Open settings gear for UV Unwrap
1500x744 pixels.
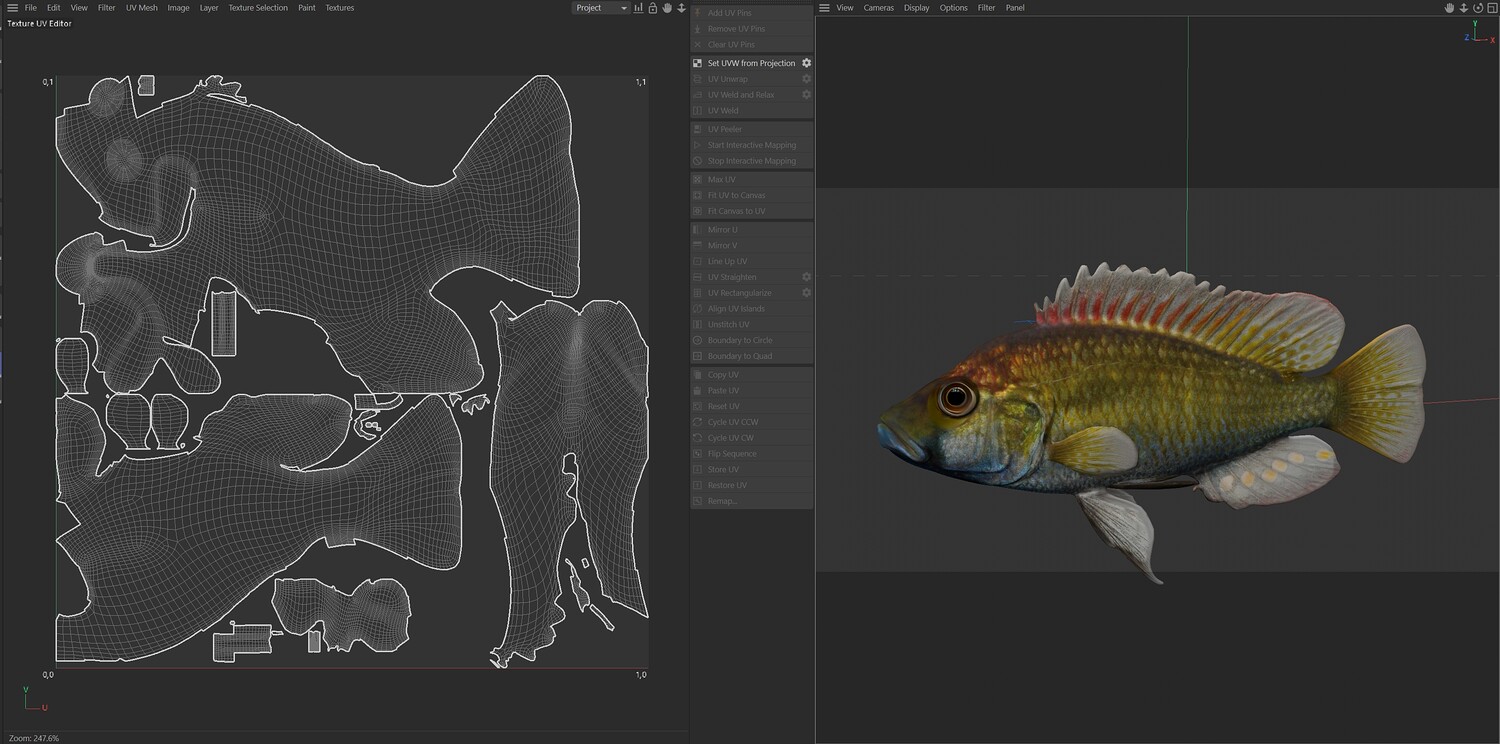(806, 79)
